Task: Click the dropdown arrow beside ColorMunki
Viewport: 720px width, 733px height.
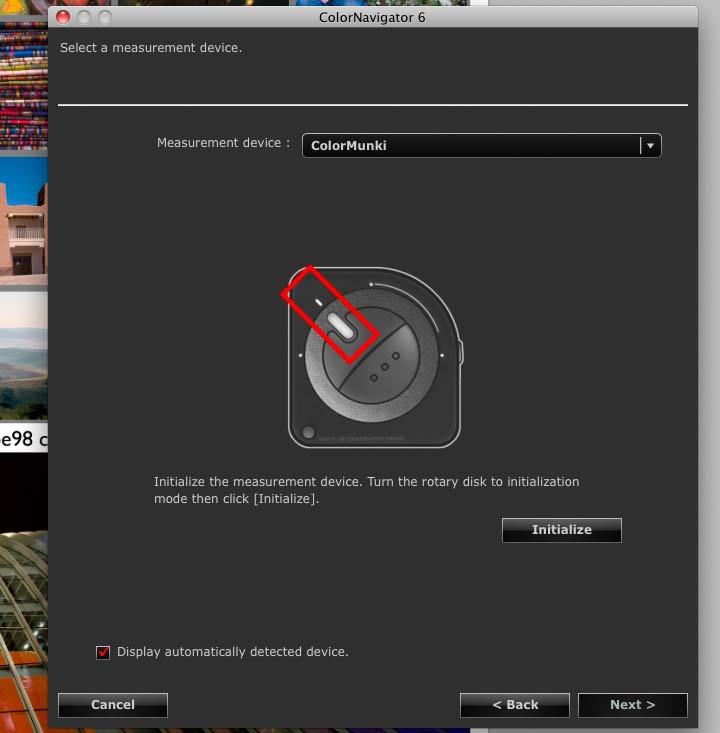Action: pos(650,145)
